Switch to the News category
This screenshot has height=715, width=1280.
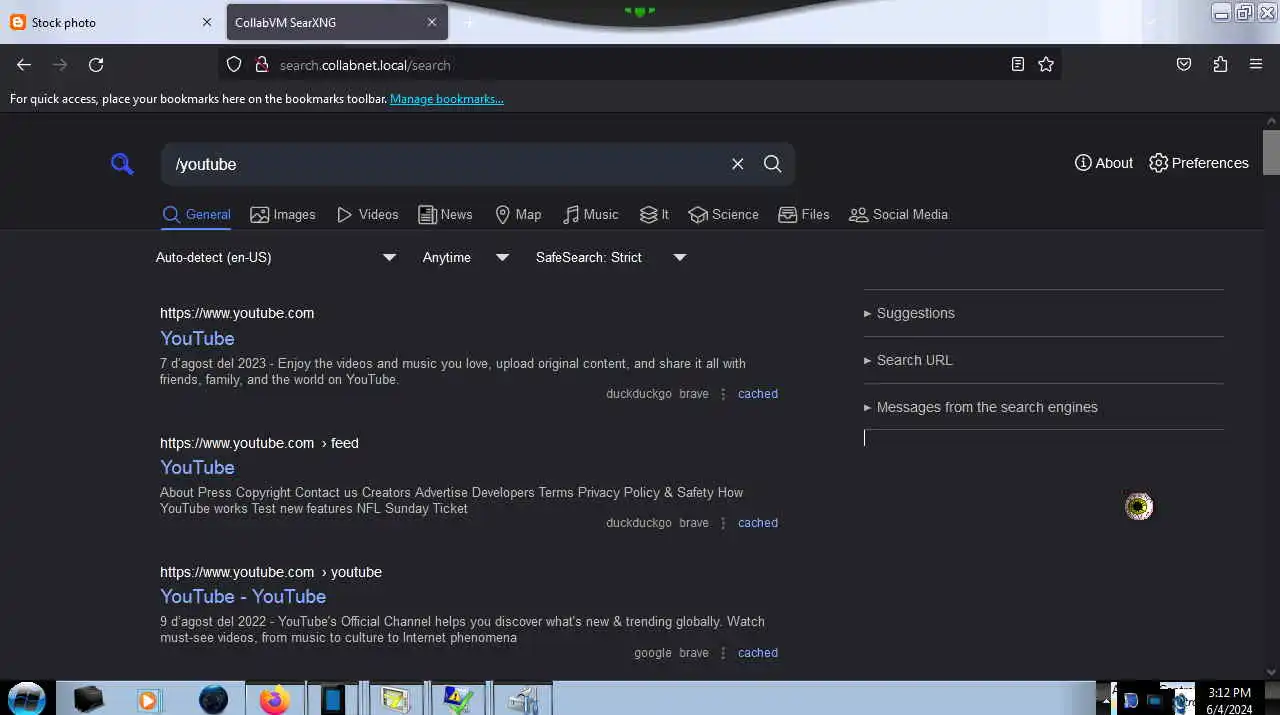(445, 214)
